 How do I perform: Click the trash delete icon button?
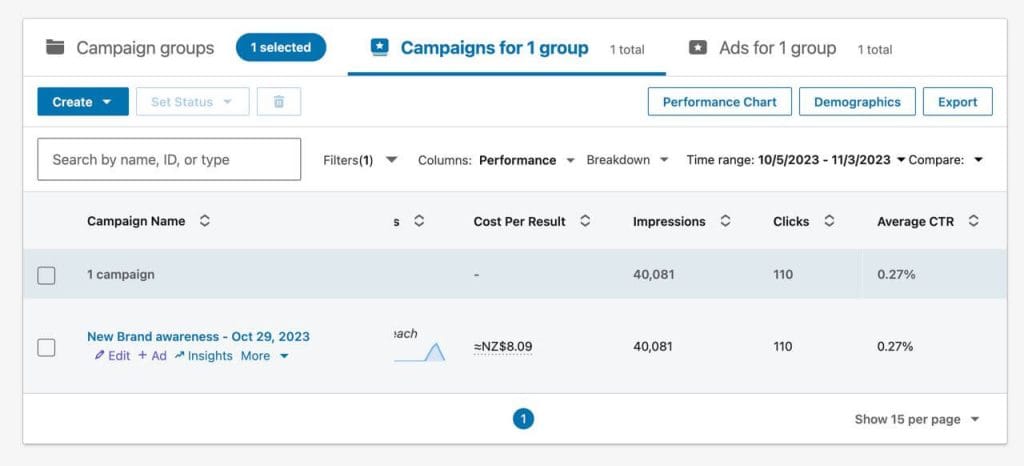pos(279,102)
